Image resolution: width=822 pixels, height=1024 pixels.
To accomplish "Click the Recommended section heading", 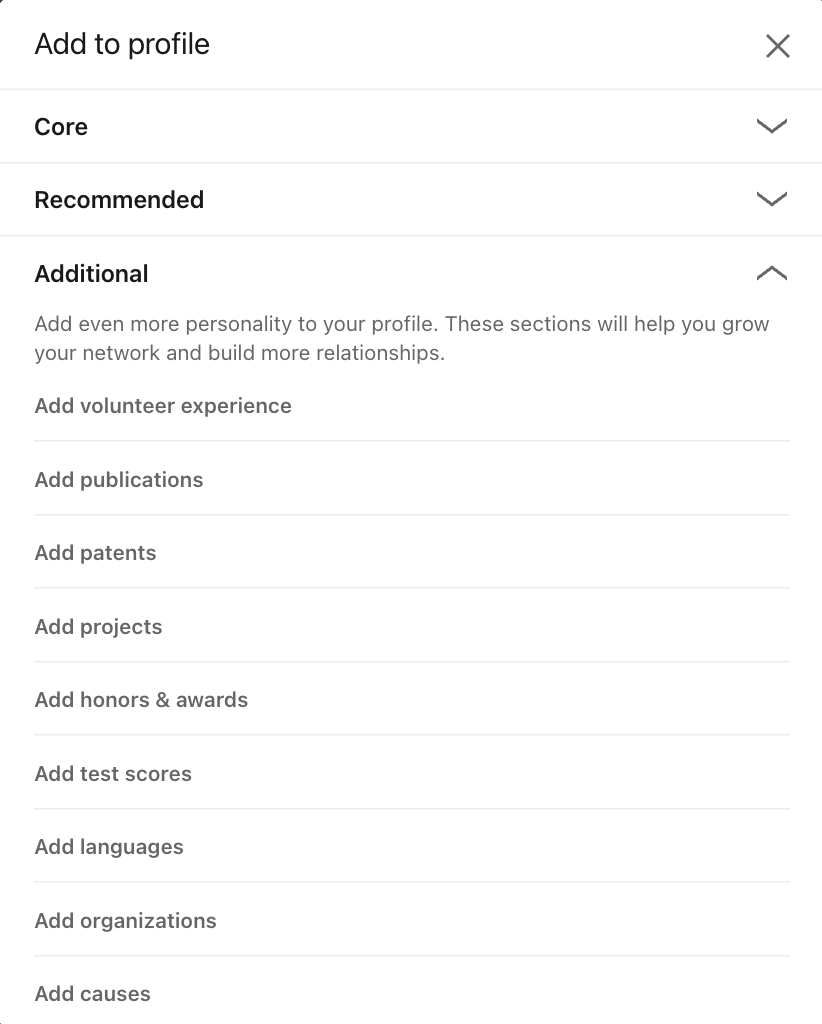I will (119, 200).
